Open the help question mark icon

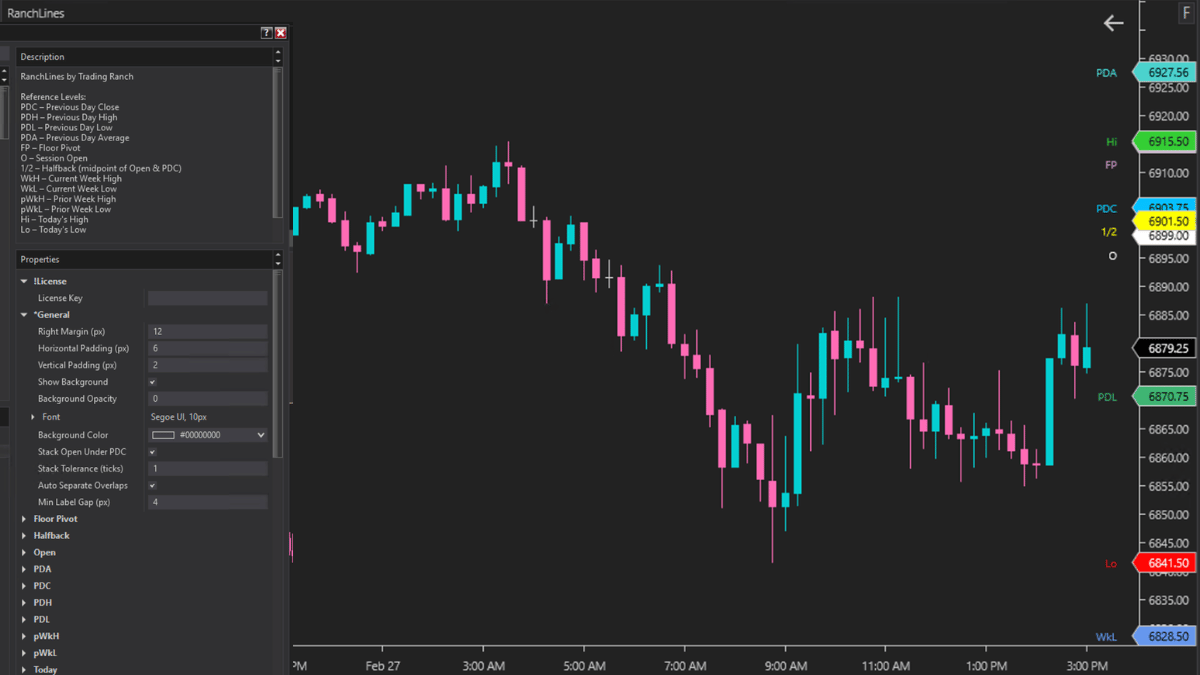pyautogui.click(x=267, y=33)
